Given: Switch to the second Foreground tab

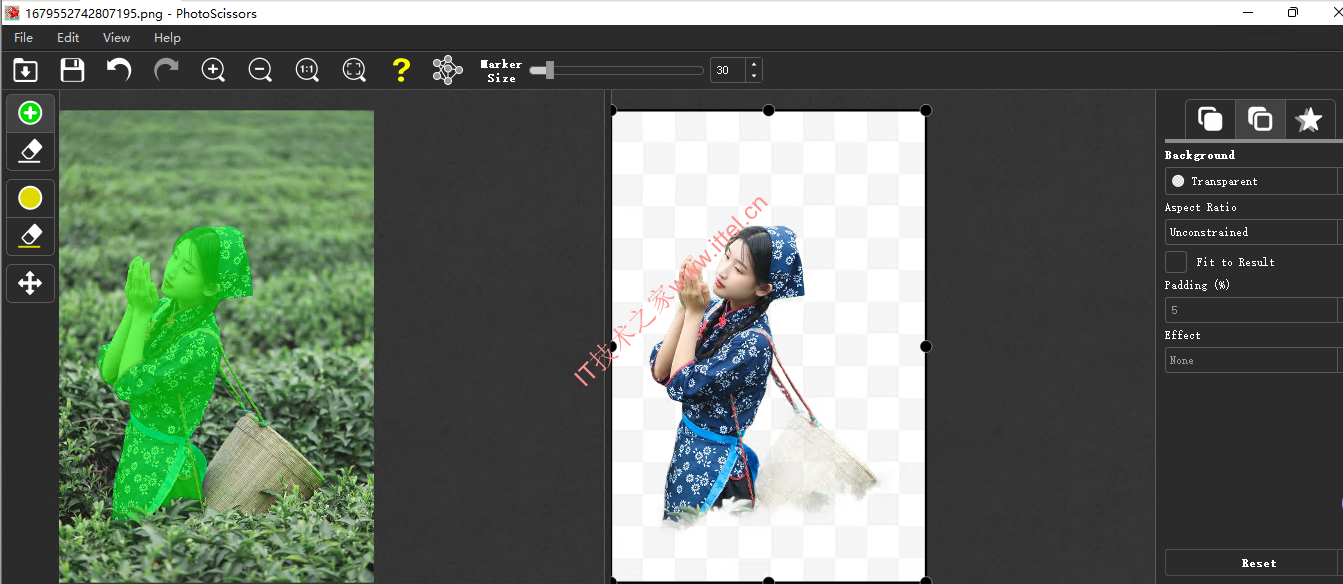Looking at the screenshot, I should coord(1260,120).
